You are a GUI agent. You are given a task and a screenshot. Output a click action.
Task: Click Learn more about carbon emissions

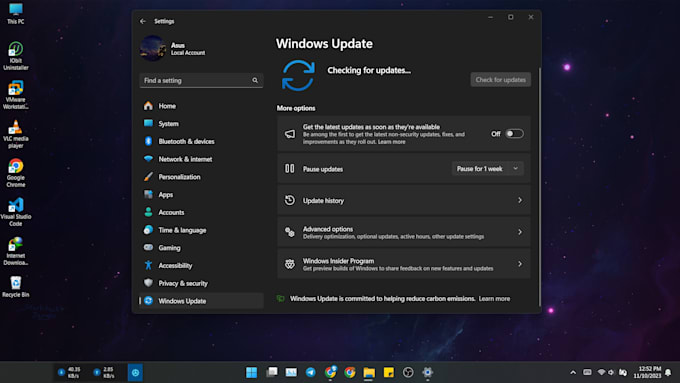click(x=494, y=299)
